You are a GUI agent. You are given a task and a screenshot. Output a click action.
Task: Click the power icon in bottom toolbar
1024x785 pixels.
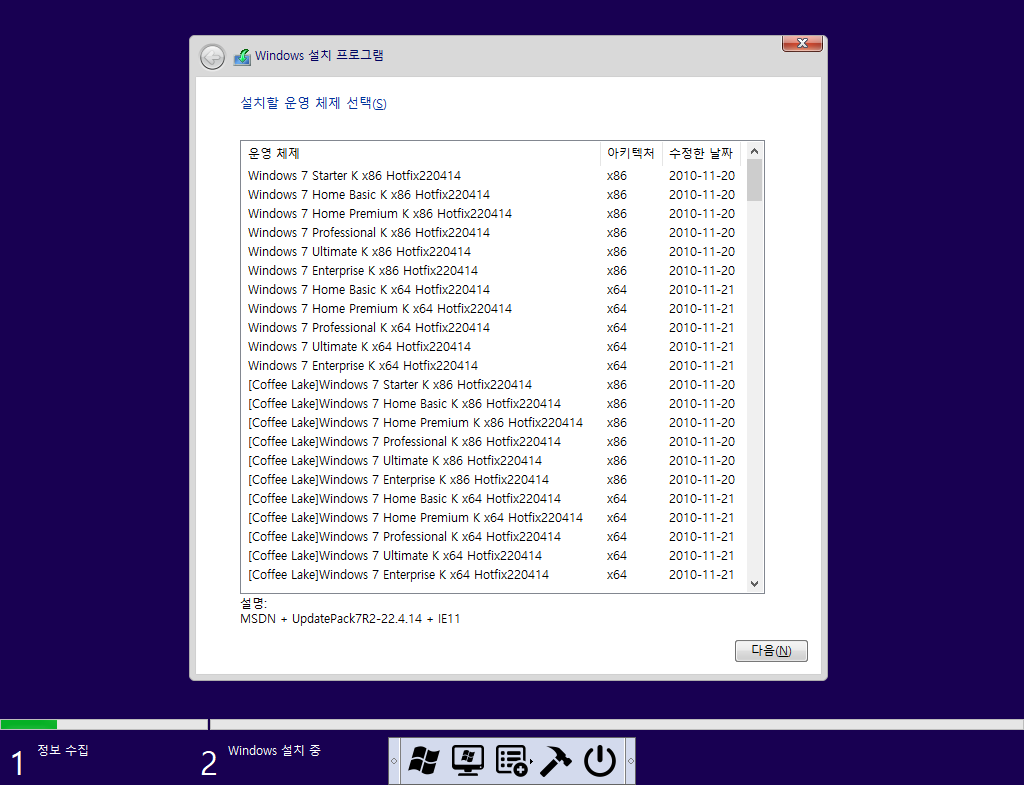(600, 761)
